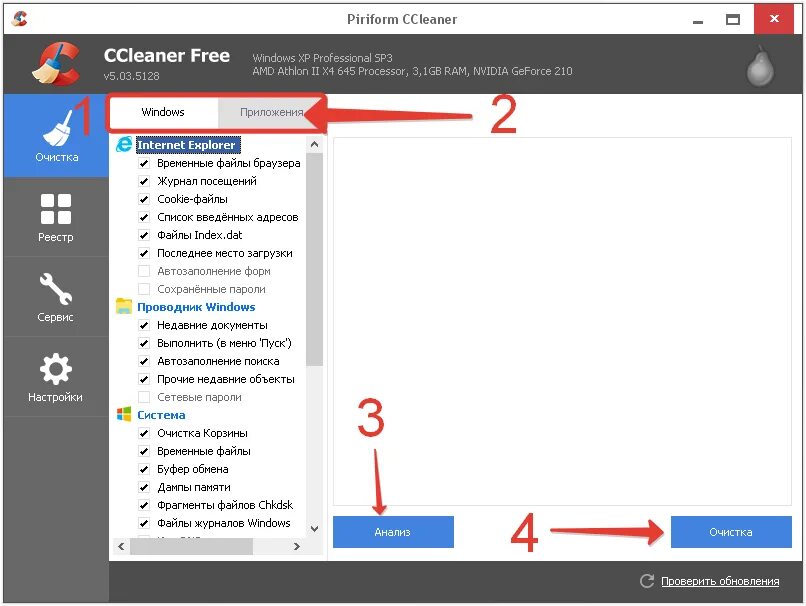The height and width of the screenshot is (606, 806).
Task: Click the Система Windows flag icon
Action: [x=124, y=414]
